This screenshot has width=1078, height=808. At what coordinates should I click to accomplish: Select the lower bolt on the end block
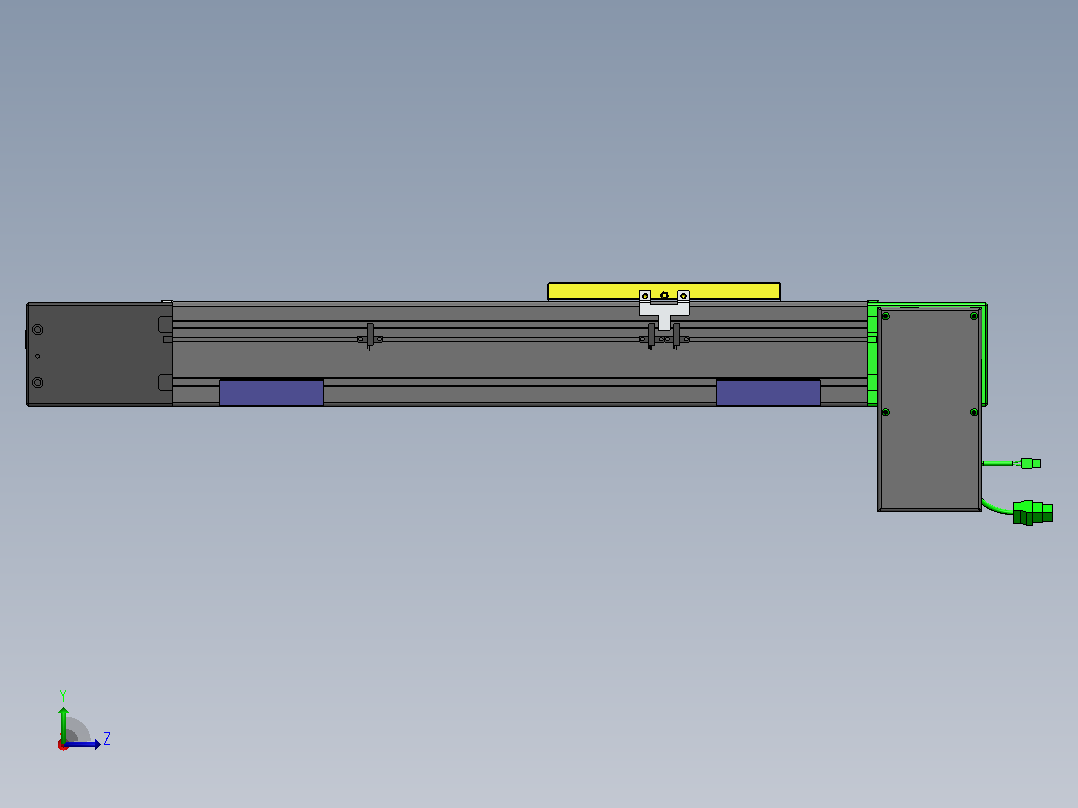click(x=38, y=382)
